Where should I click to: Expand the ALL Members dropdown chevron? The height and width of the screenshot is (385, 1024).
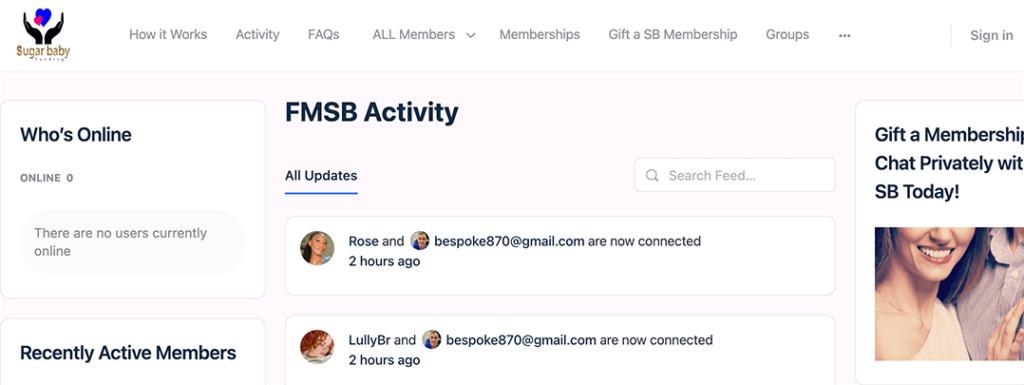[x=471, y=35]
